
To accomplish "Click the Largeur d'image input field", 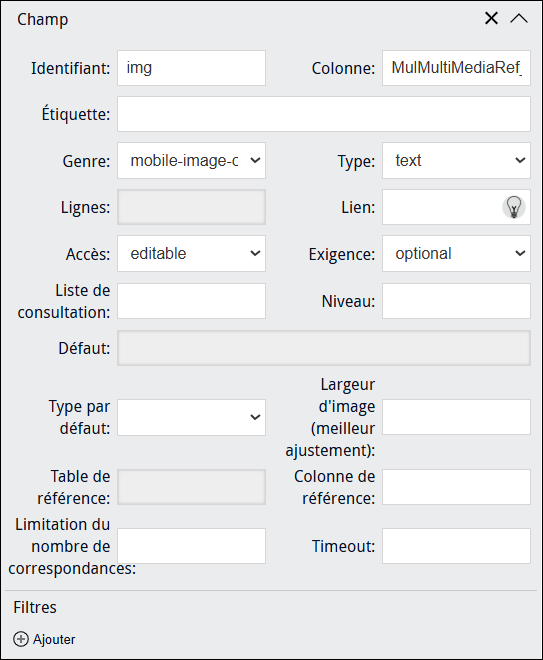I will coord(456,417).
